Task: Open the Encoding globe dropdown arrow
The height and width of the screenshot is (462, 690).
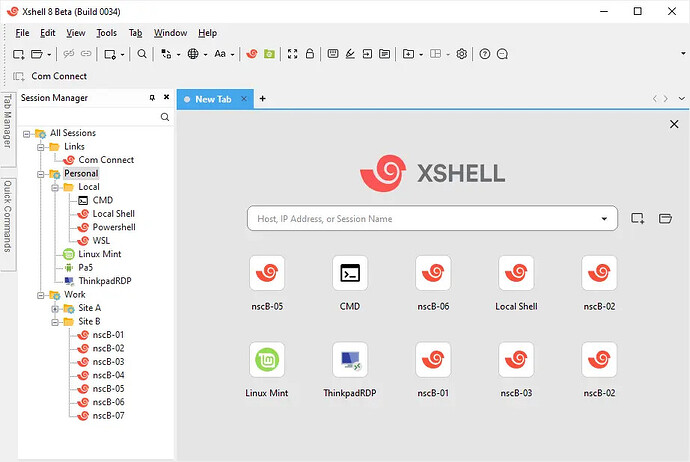Action: pyautogui.click(x=205, y=55)
